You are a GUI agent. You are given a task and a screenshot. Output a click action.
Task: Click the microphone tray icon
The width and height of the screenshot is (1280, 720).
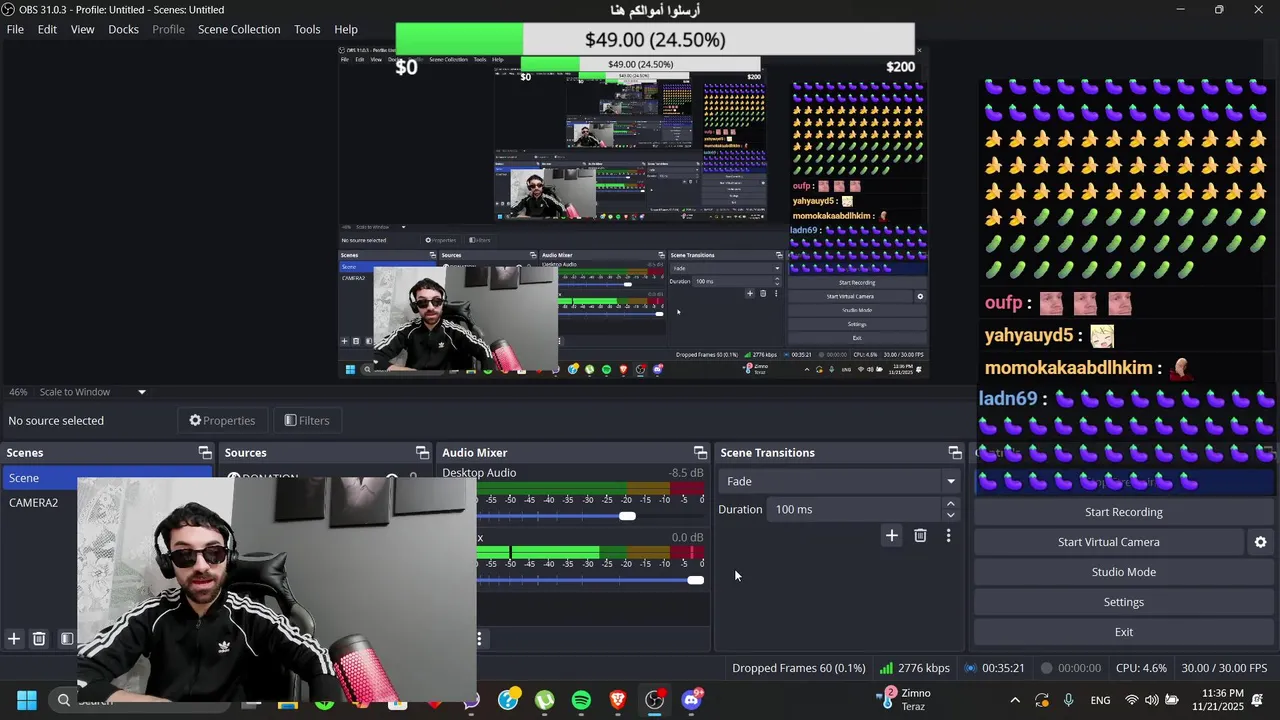pos(1069,700)
